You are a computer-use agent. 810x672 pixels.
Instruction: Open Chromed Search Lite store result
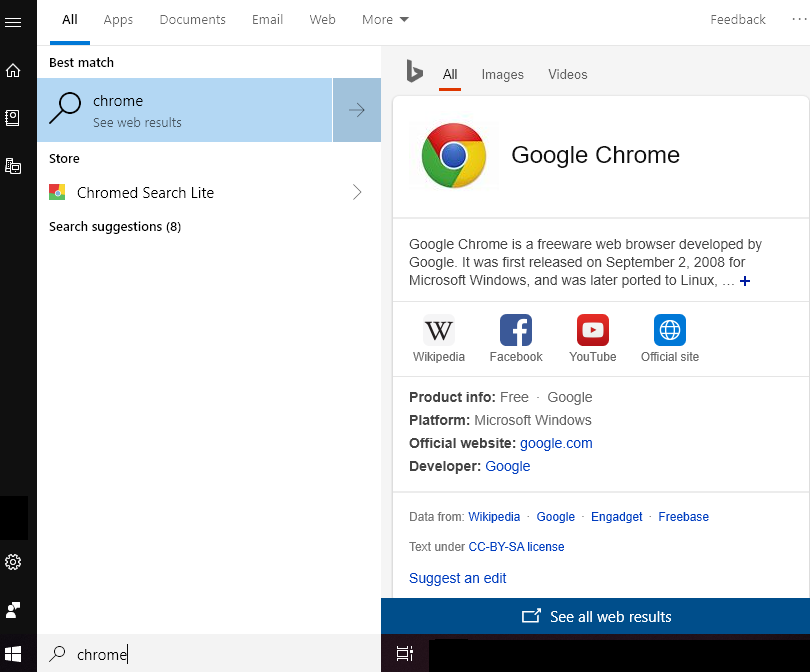coord(209,192)
